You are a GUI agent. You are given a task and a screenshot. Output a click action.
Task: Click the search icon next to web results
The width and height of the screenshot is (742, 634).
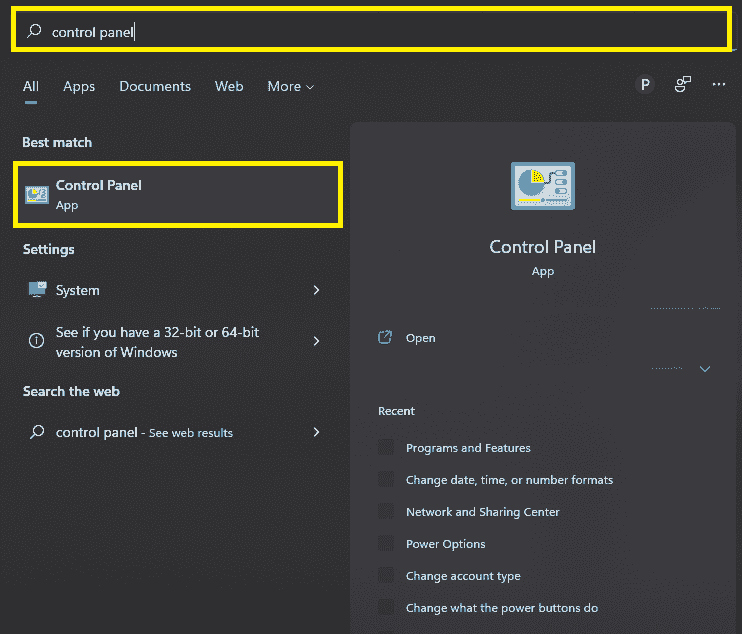(37, 432)
